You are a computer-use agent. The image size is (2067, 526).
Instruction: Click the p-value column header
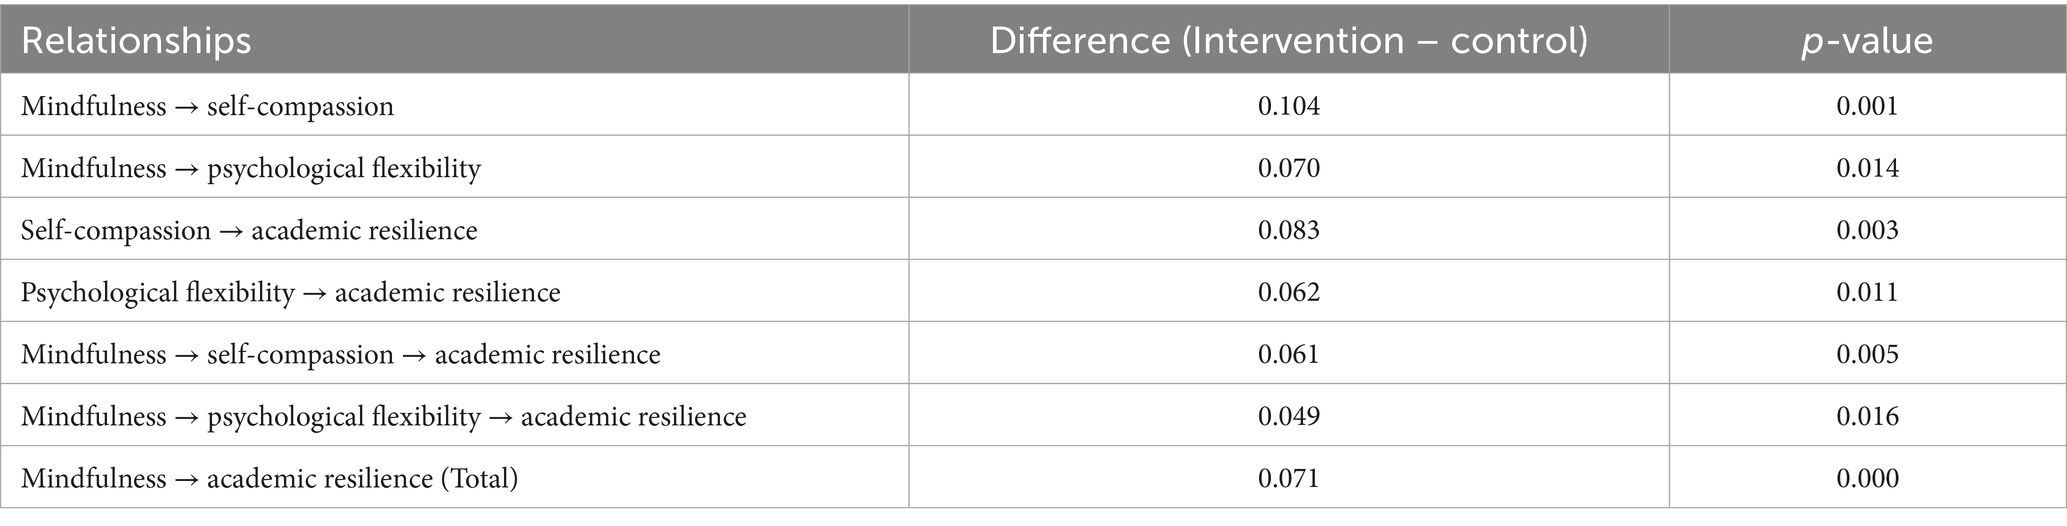1866,40
